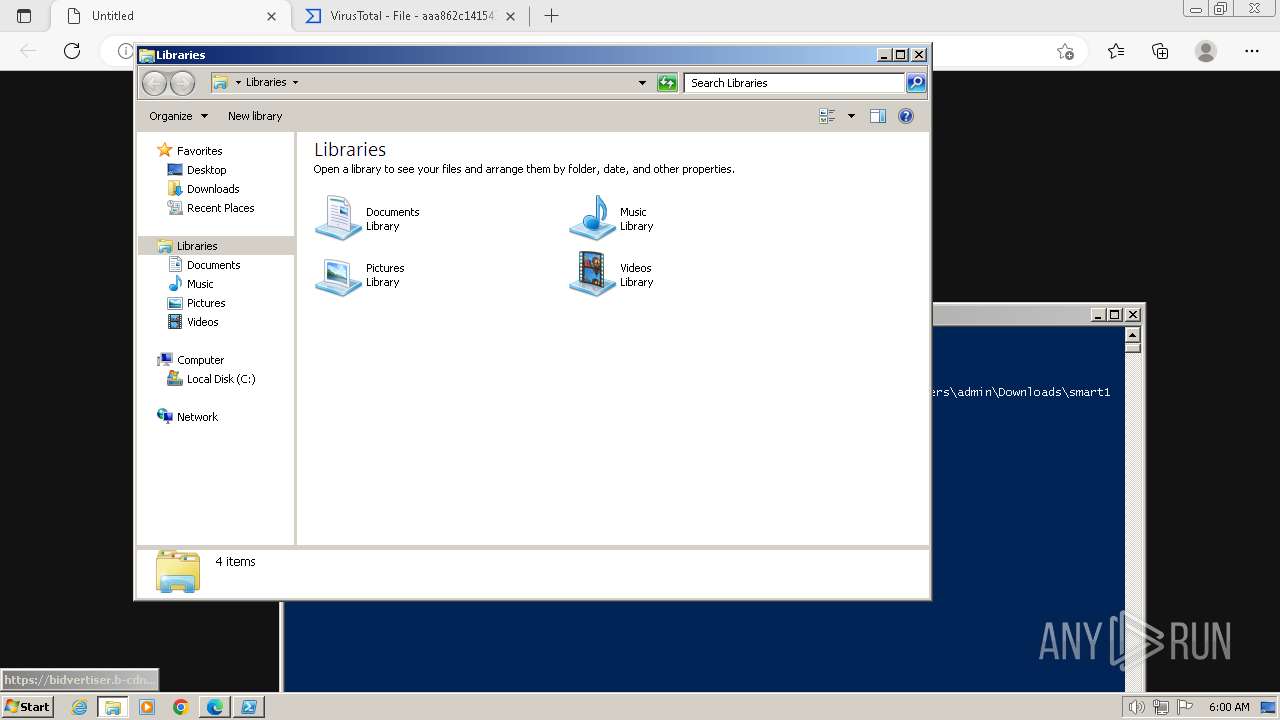Switch to the Untitled browser tab
Screen dimensions: 1280x720
click(170, 16)
